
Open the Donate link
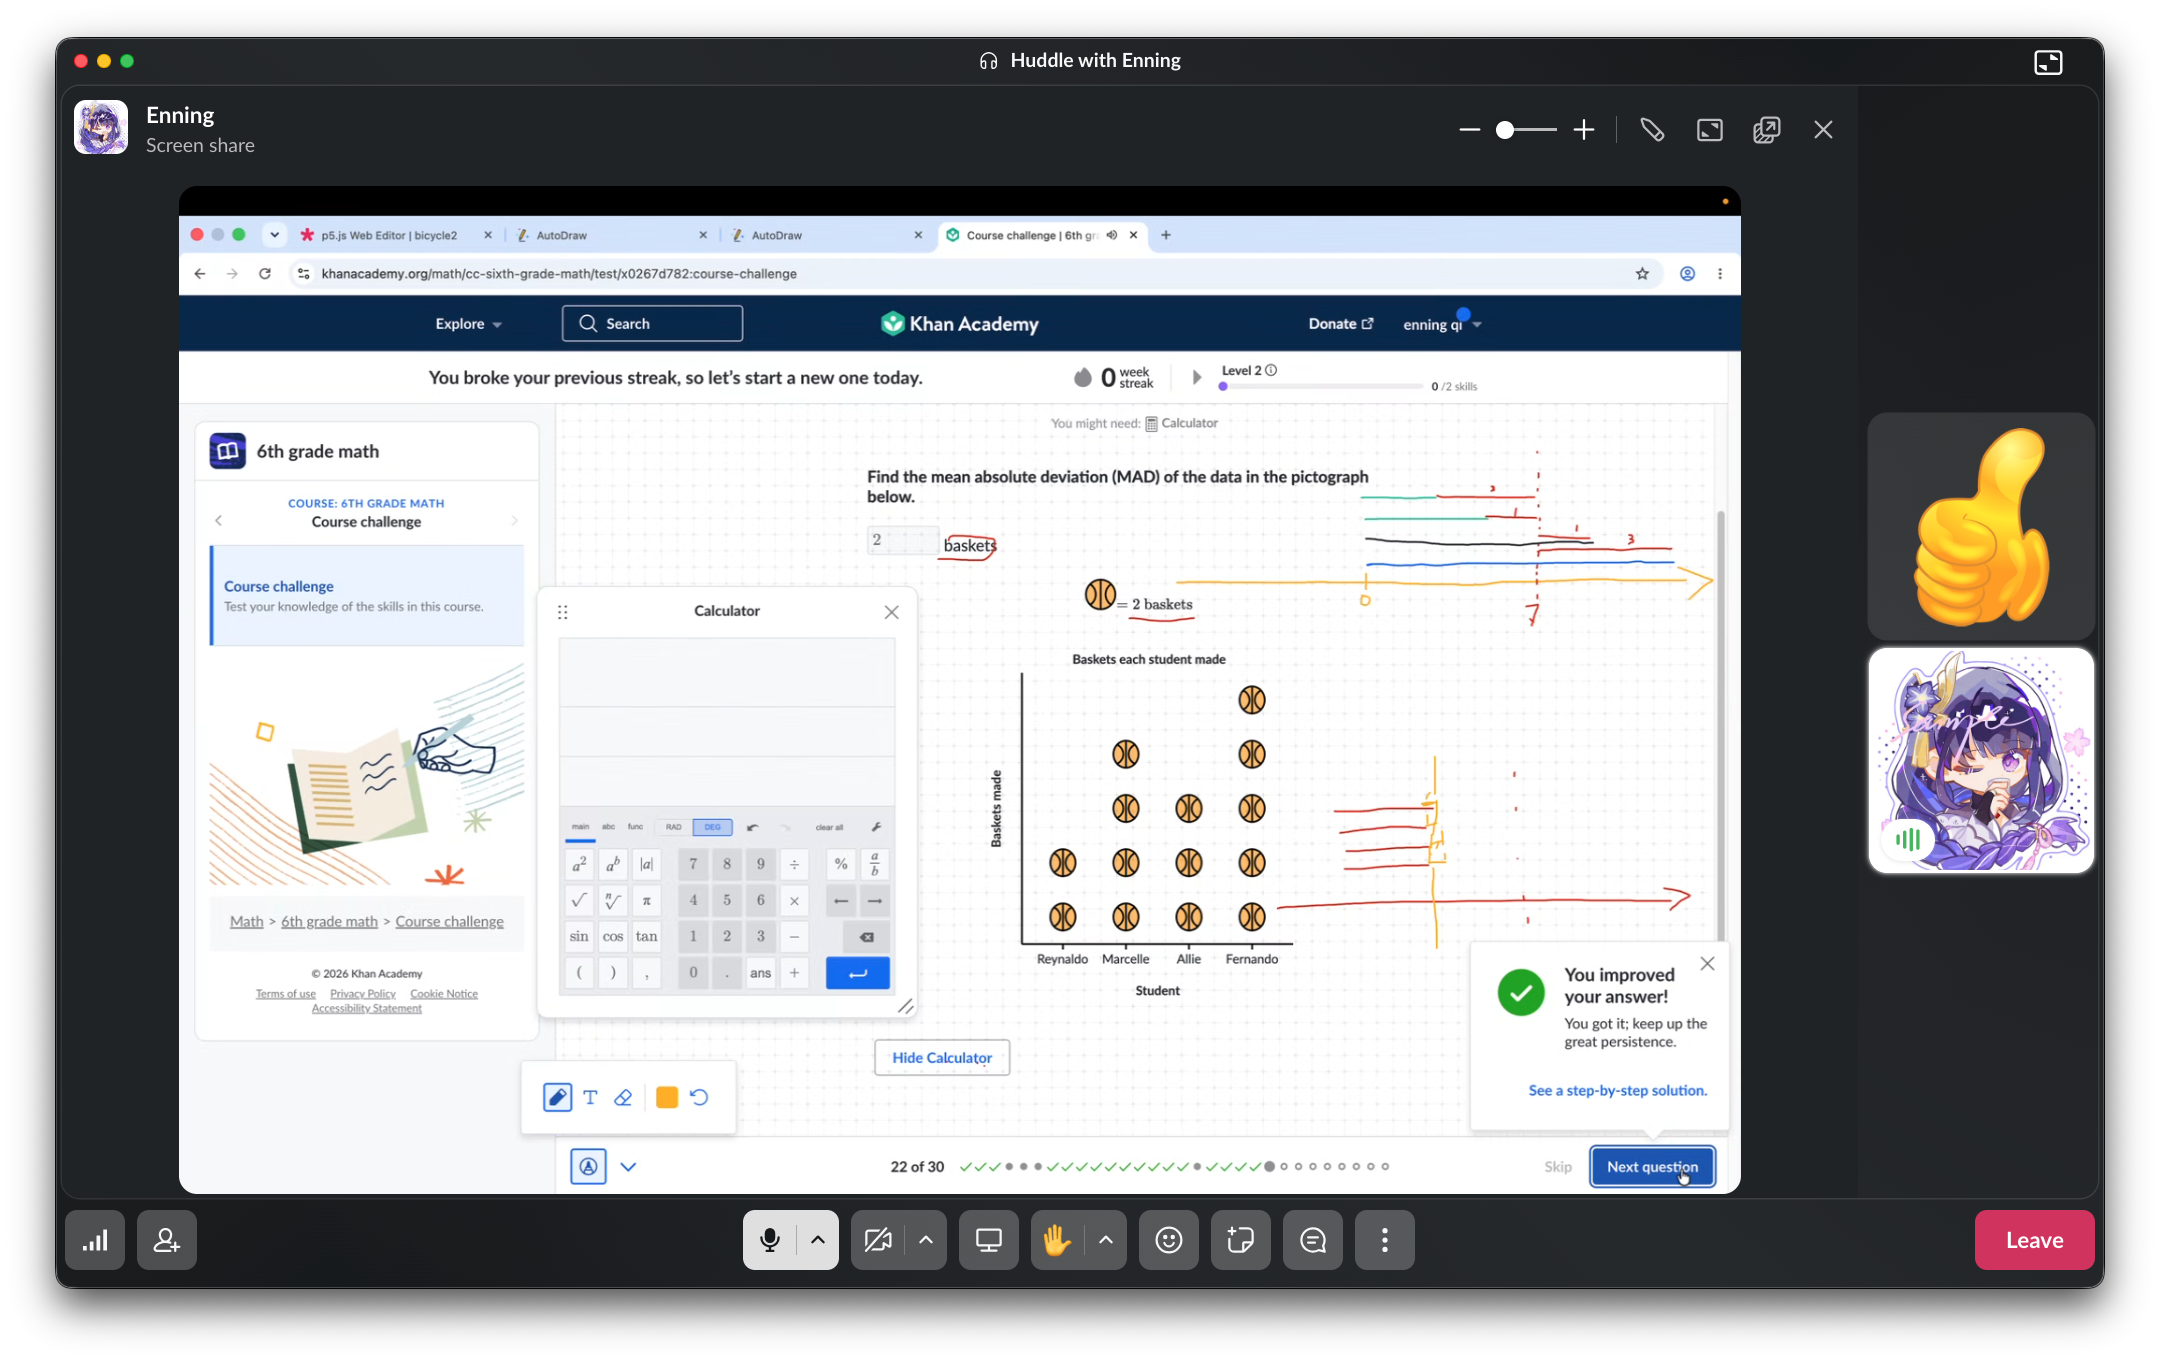click(1341, 324)
